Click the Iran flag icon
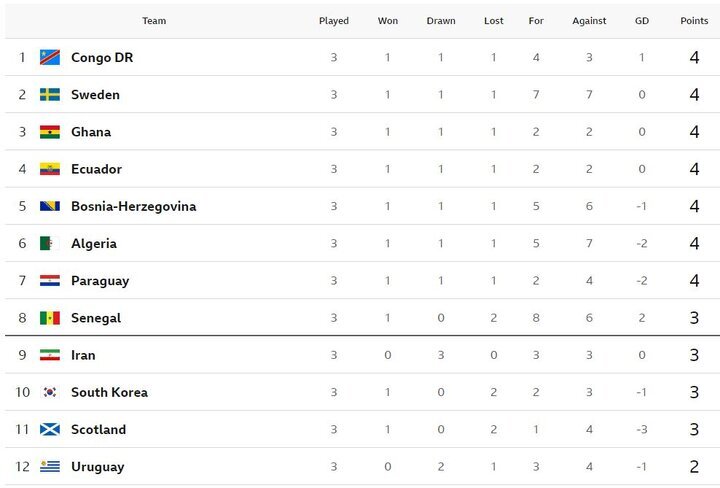Image resolution: width=720 pixels, height=488 pixels. (x=50, y=355)
